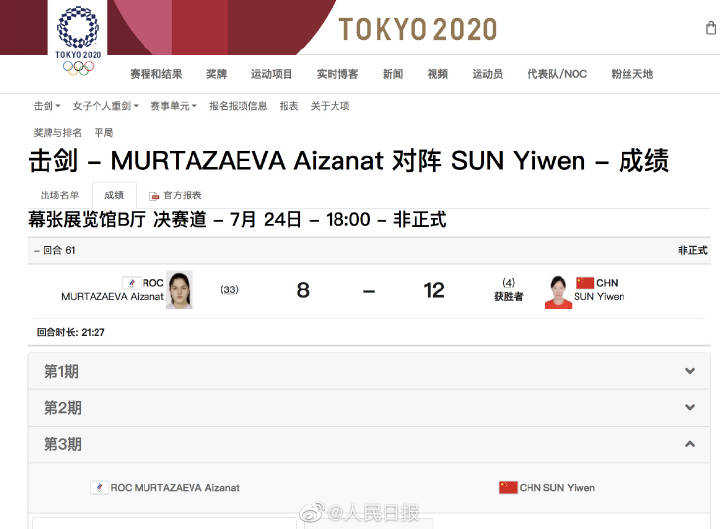720x529 pixels.
Task: Click the ROC flag in the 第3期 header row
Action: [x=99, y=487]
